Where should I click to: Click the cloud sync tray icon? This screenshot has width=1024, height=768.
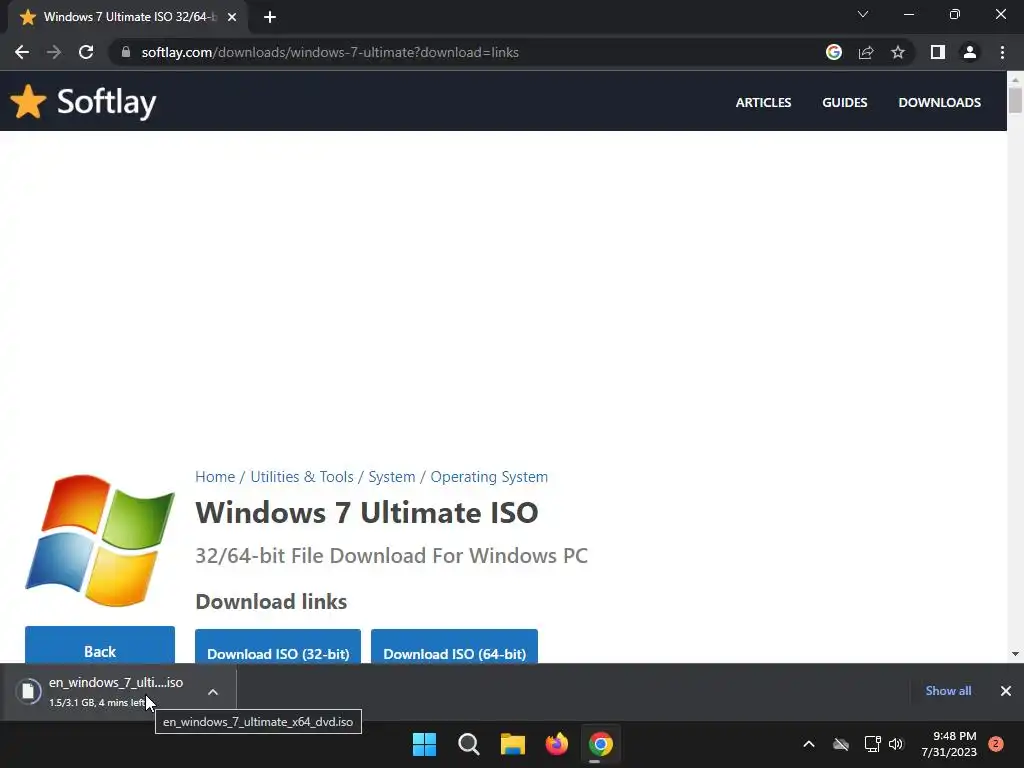(841, 744)
